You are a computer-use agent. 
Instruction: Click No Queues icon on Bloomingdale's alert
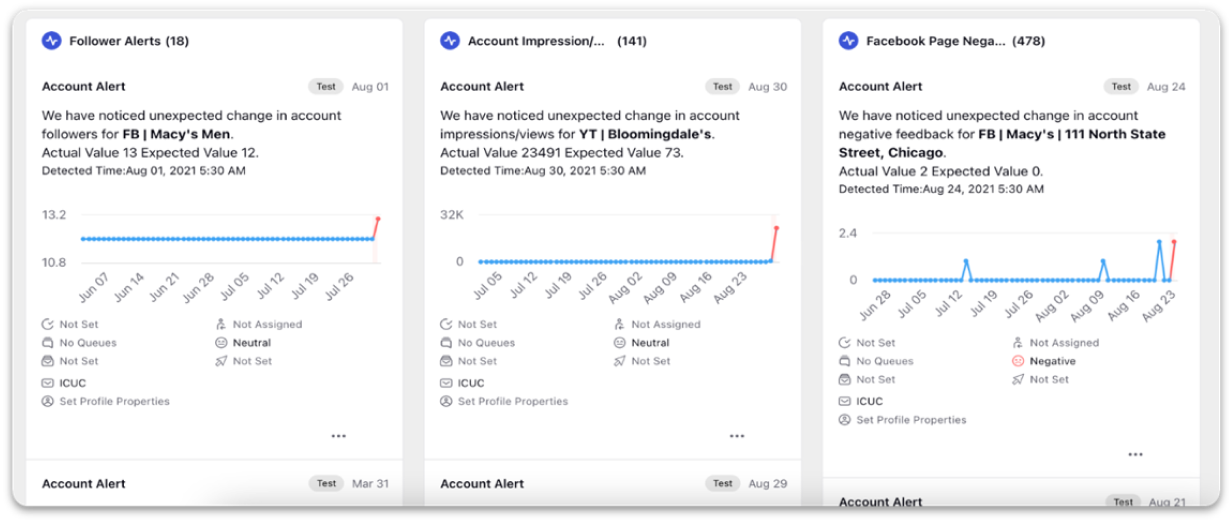point(446,342)
